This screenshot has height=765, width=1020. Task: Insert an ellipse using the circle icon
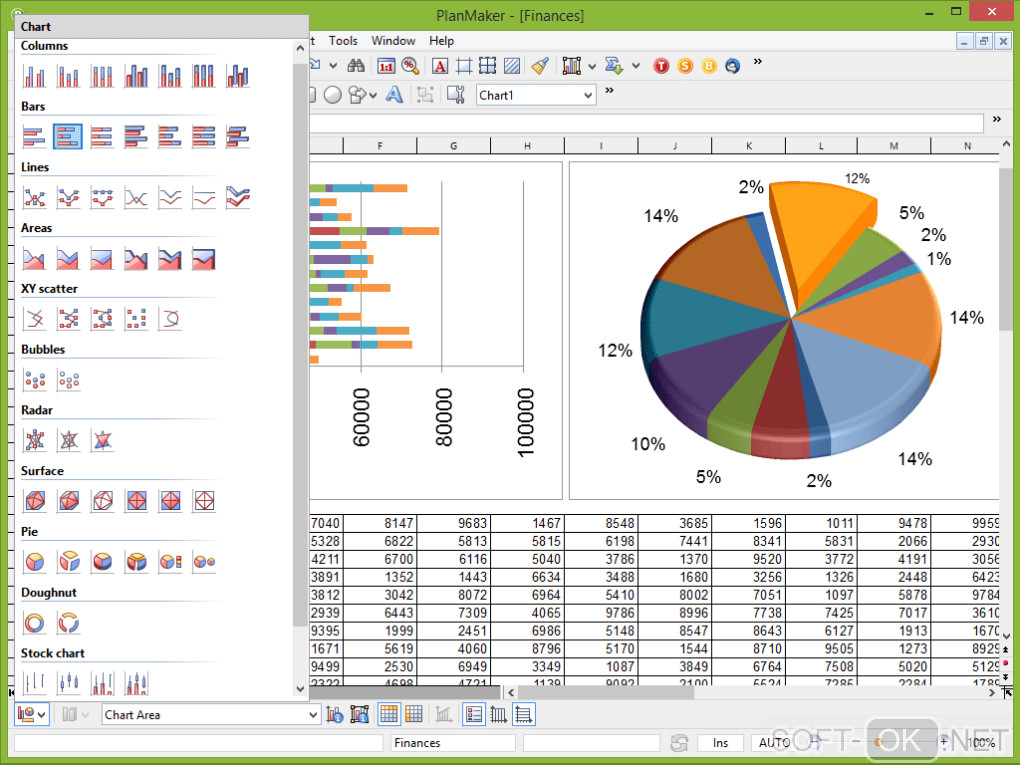pyautogui.click(x=332, y=95)
